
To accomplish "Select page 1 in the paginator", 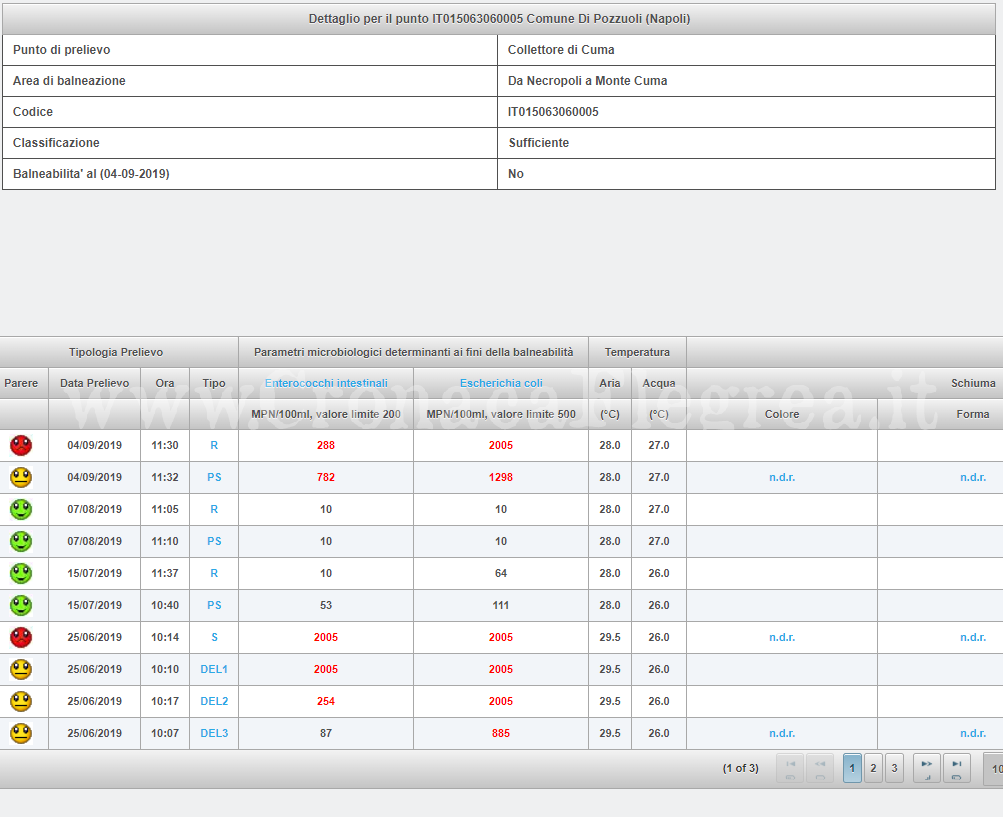I will coord(852,768).
